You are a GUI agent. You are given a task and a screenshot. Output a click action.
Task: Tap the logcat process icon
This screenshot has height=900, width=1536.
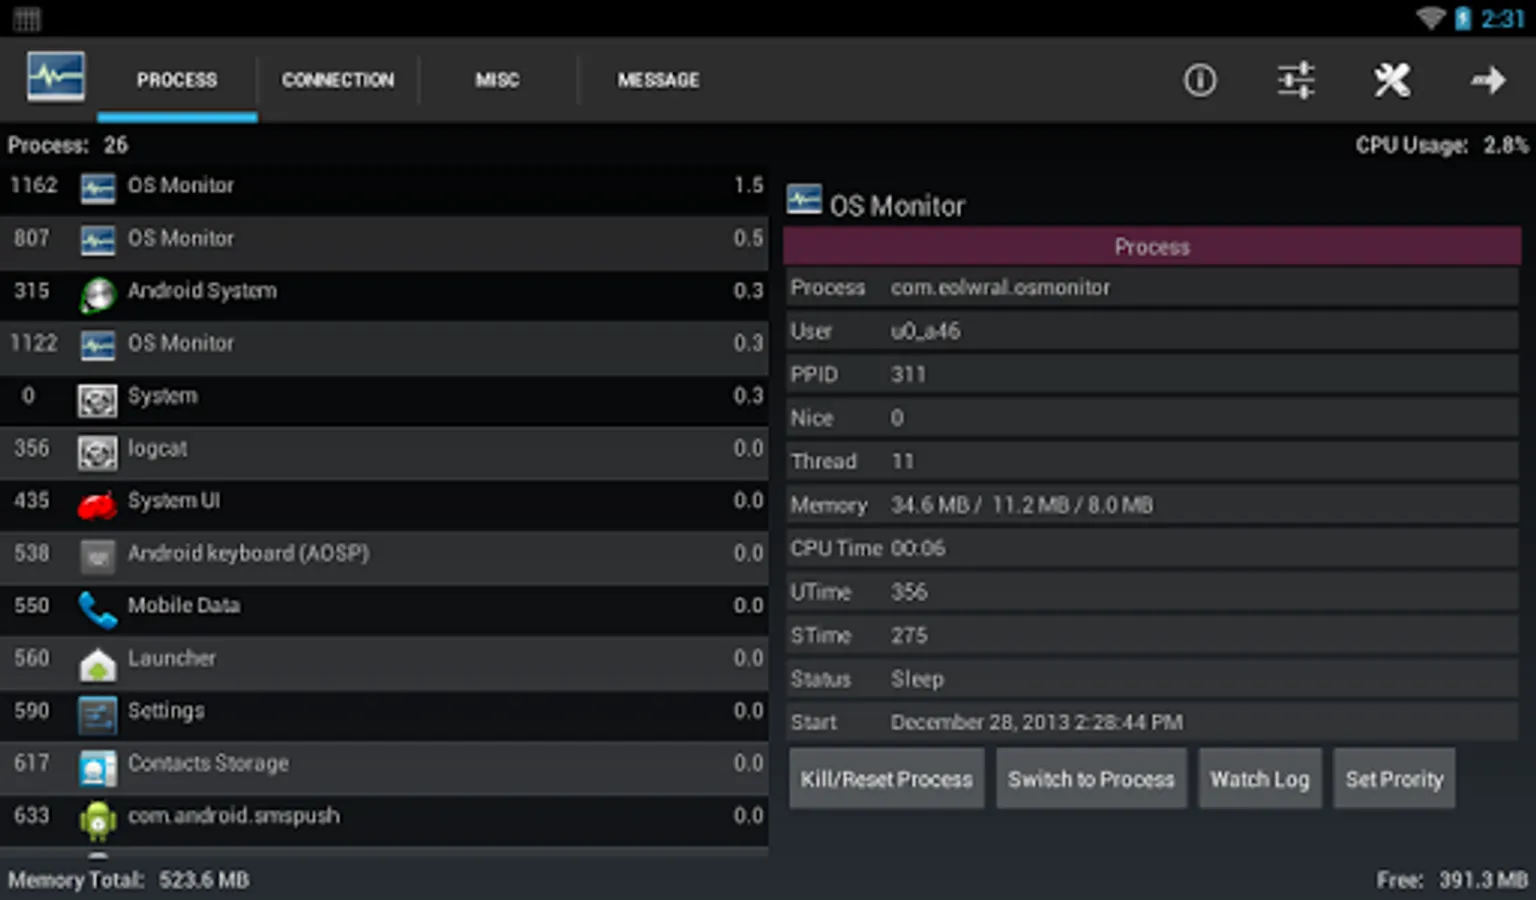98,452
